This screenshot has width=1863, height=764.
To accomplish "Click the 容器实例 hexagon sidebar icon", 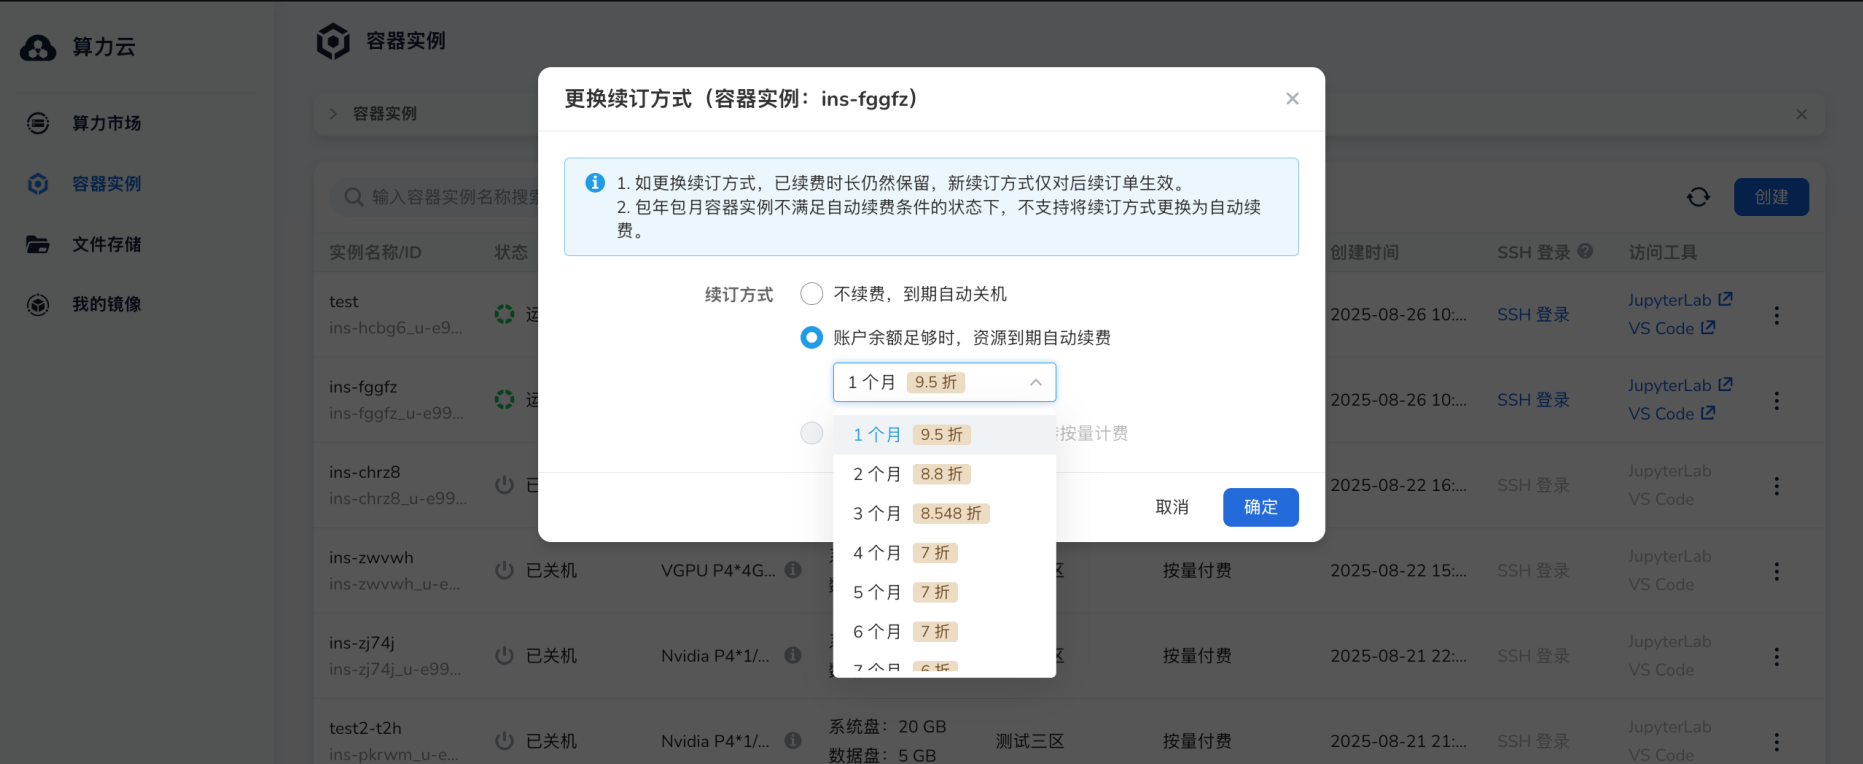I will point(38,184).
